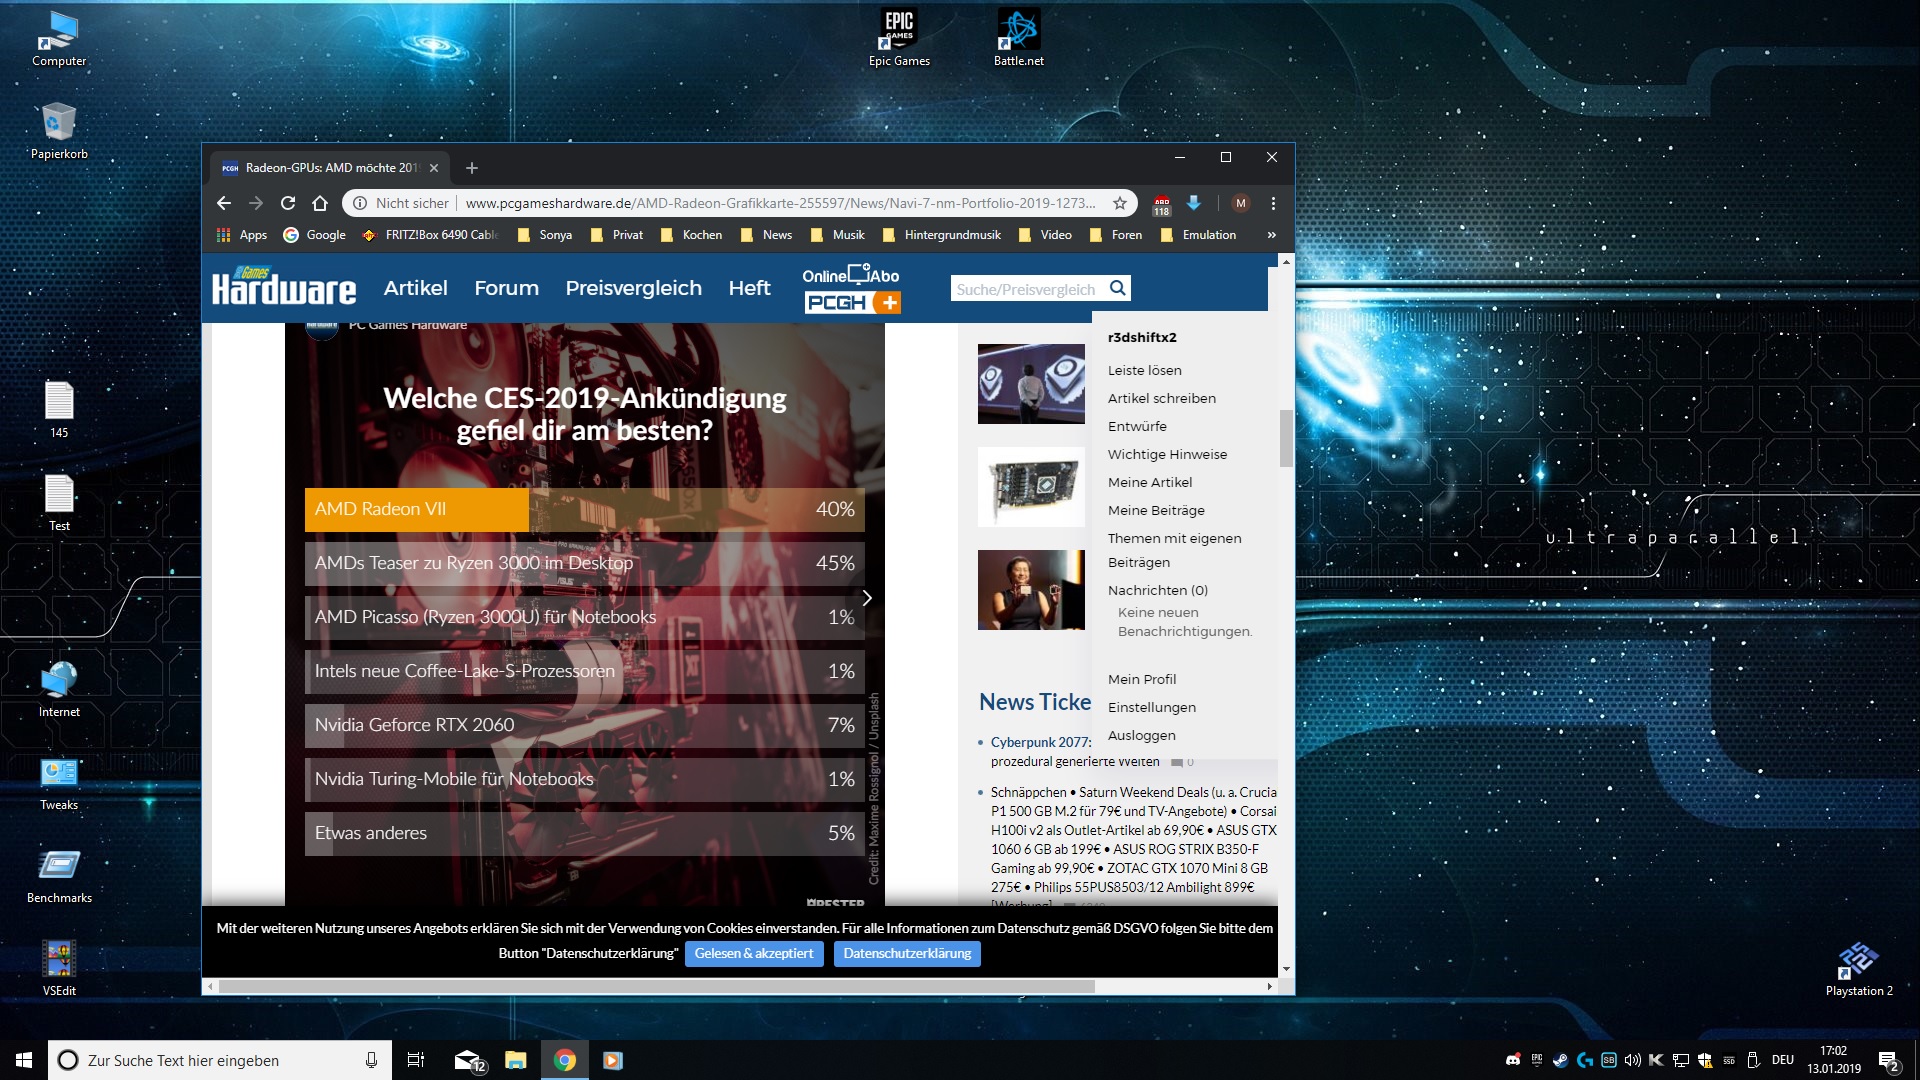The height and width of the screenshot is (1080, 1920).
Task: Click the Chrome address bar URL
Action: pos(780,203)
